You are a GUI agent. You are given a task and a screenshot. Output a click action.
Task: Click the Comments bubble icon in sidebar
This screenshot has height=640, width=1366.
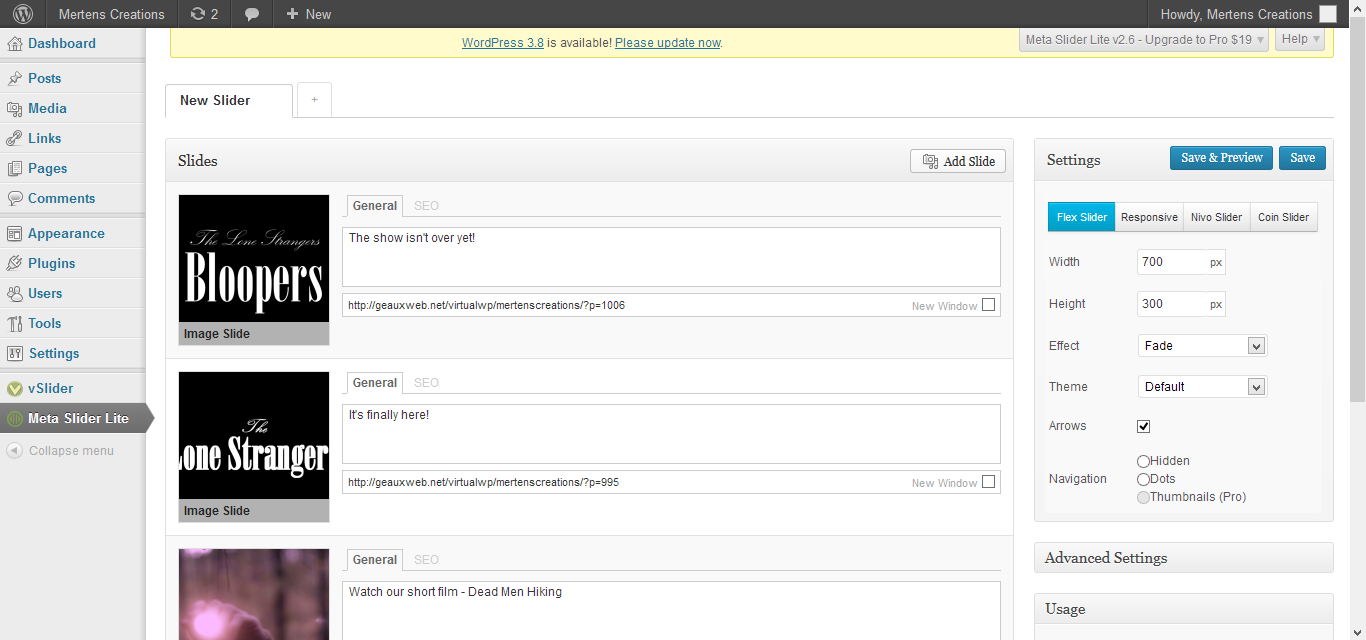(14, 199)
